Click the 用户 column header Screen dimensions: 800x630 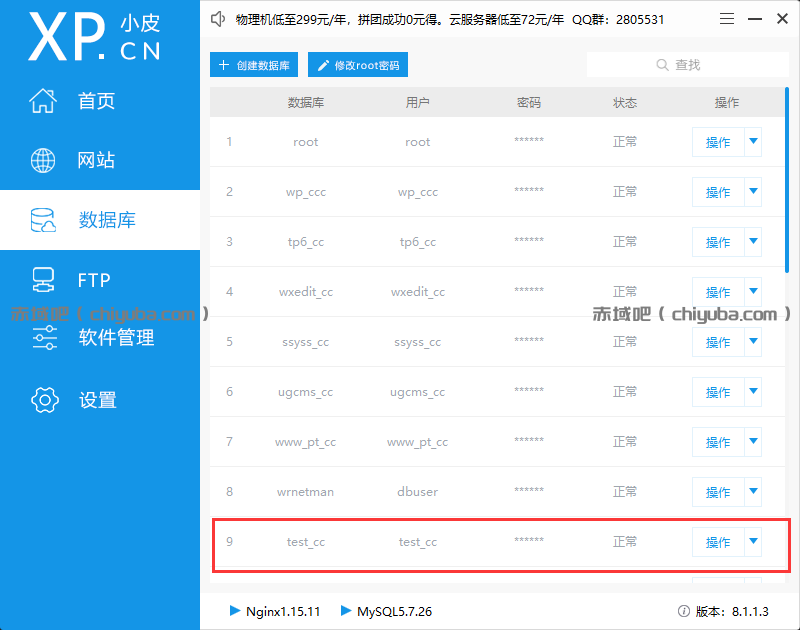pyautogui.click(x=417, y=103)
